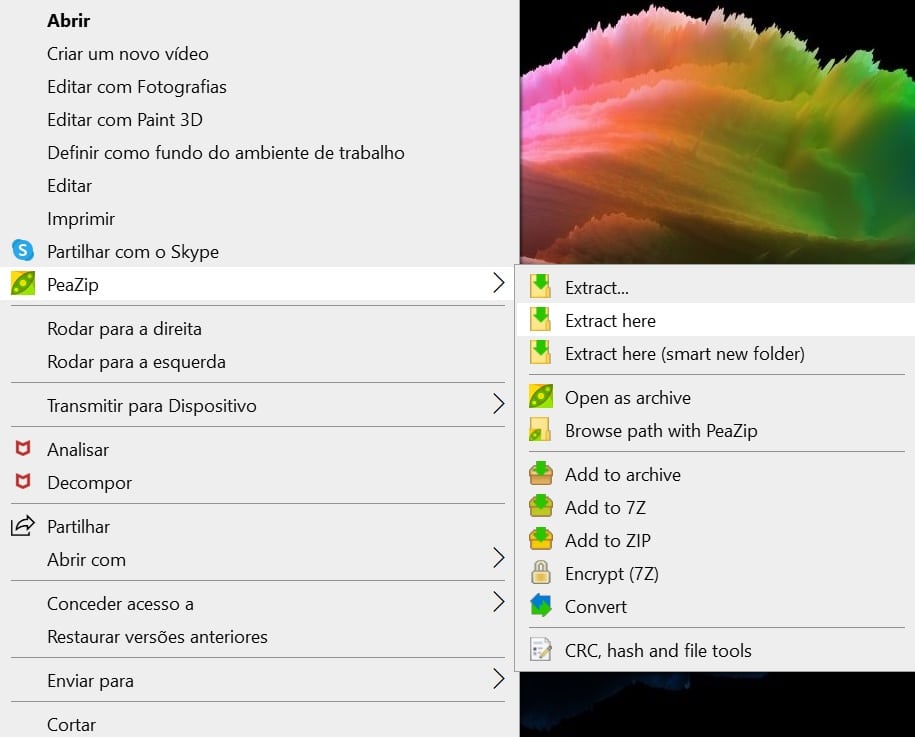Select Criar um novo vídeo

128,54
